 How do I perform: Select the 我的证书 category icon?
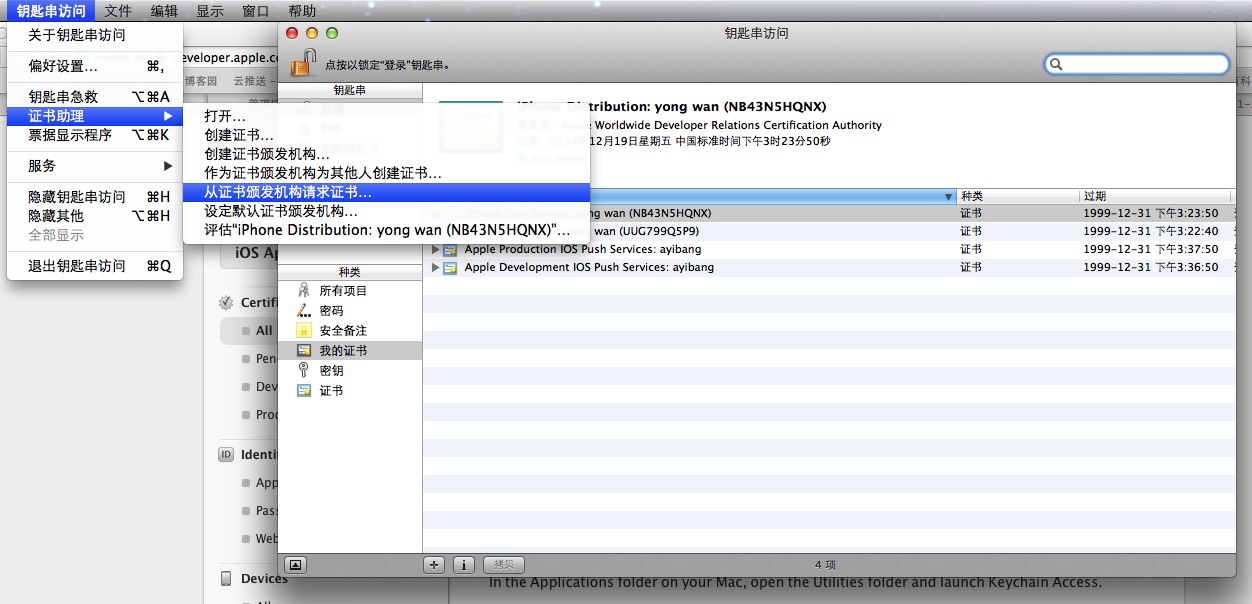point(304,350)
